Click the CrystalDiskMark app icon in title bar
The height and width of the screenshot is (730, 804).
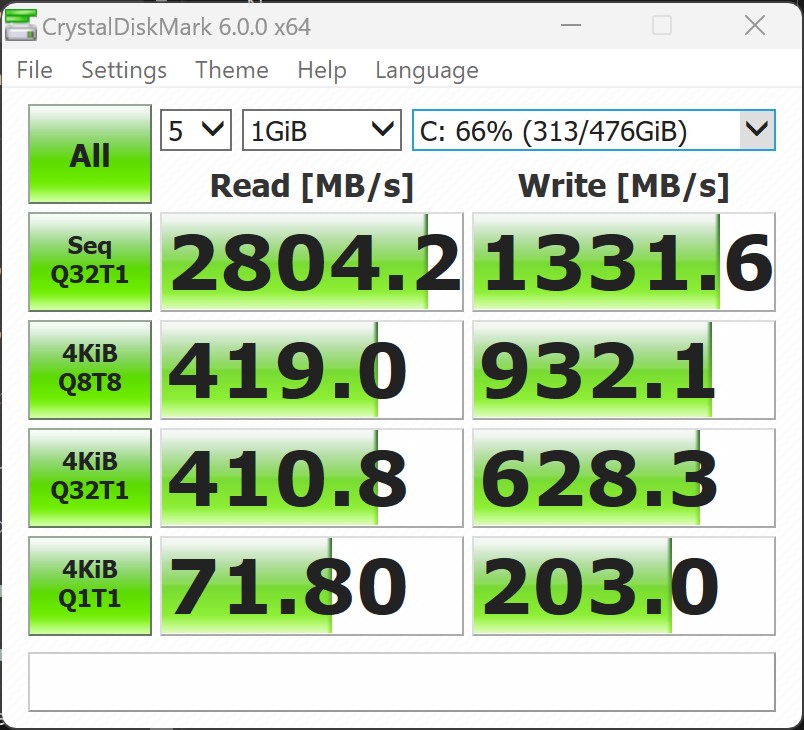[x=21, y=25]
